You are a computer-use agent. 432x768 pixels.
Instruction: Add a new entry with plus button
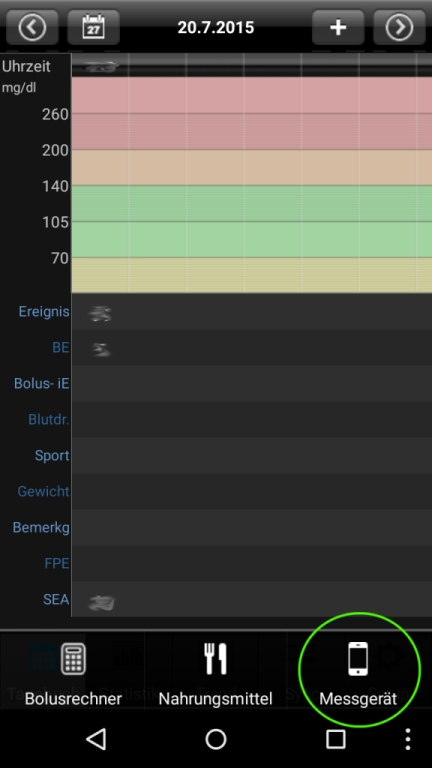click(x=338, y=27)
